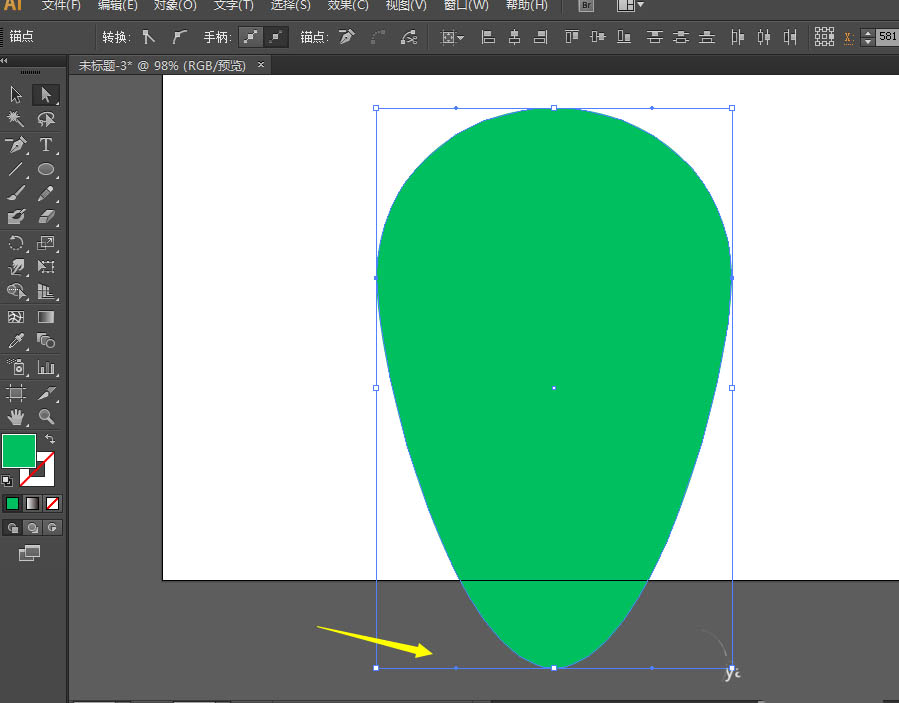Switch to the 未标题-3* document tab
The image size is (899, 703).
point(162,65)
